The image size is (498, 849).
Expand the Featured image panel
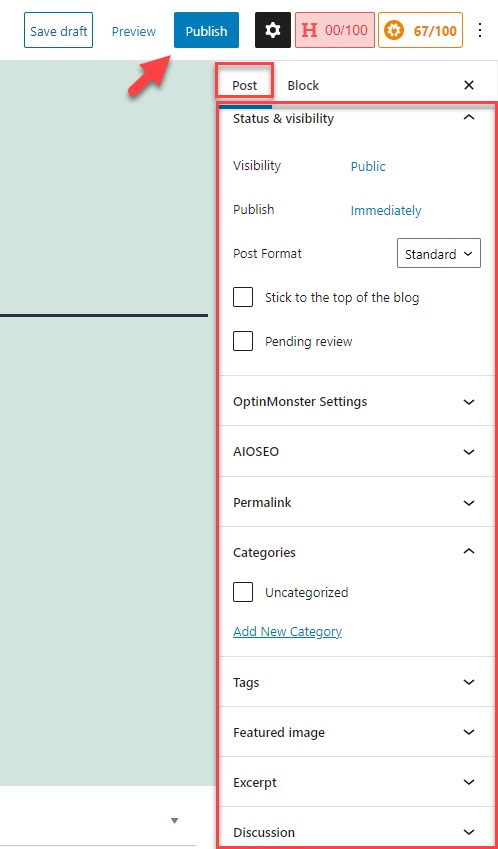click(357, 733)
